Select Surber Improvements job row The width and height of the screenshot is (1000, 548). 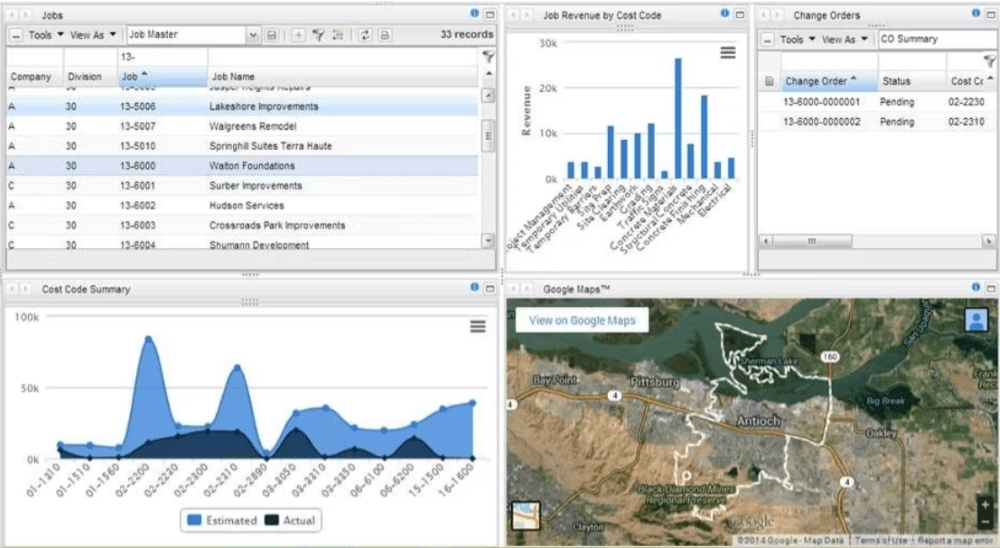pyautogui.click(x=242, y=186)
